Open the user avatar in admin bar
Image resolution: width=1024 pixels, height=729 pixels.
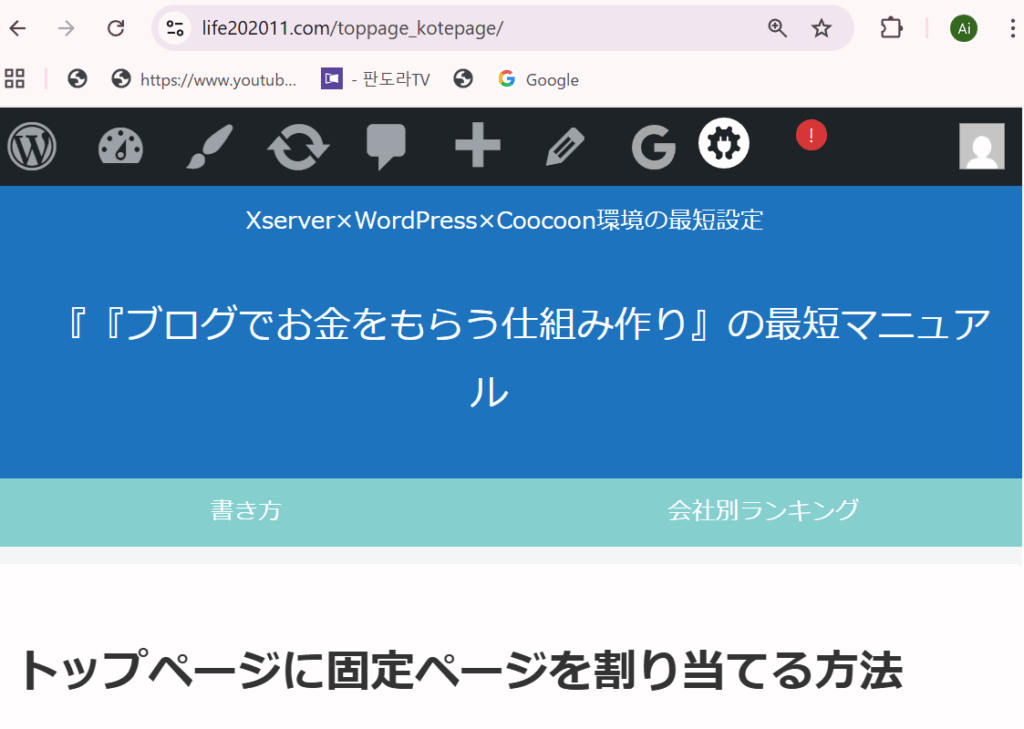(x=981, y=147)
